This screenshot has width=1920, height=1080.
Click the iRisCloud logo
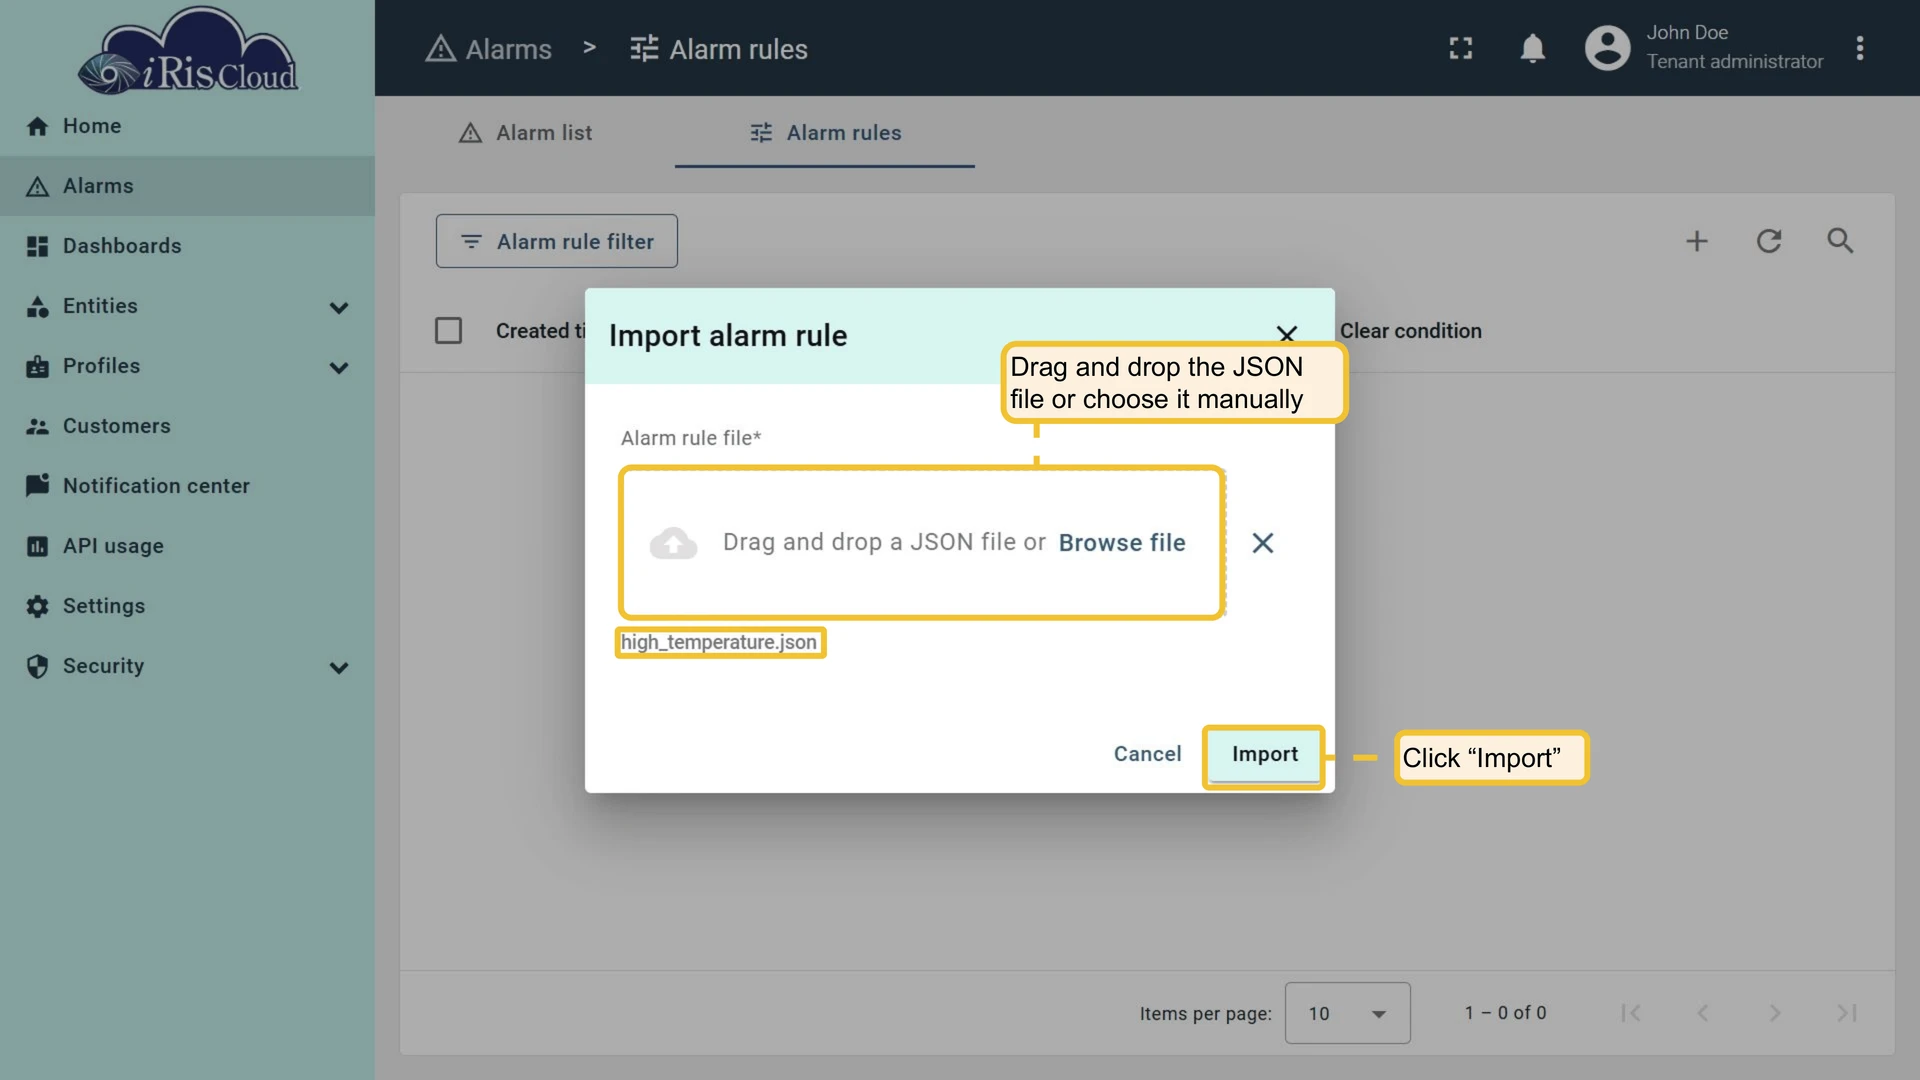[188, 50]
